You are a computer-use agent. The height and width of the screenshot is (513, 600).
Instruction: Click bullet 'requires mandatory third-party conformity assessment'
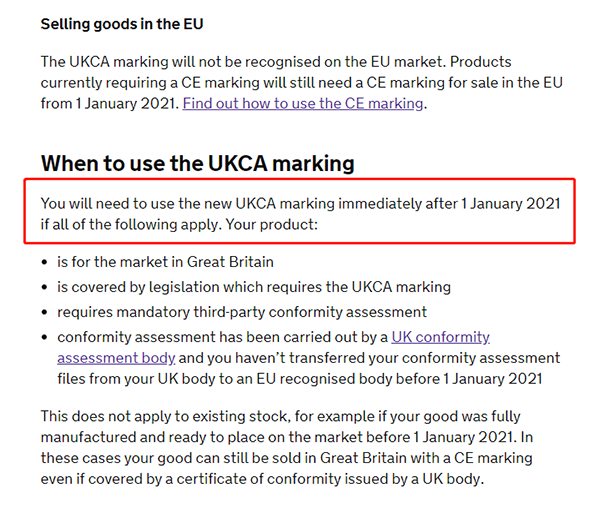(242, 312)
